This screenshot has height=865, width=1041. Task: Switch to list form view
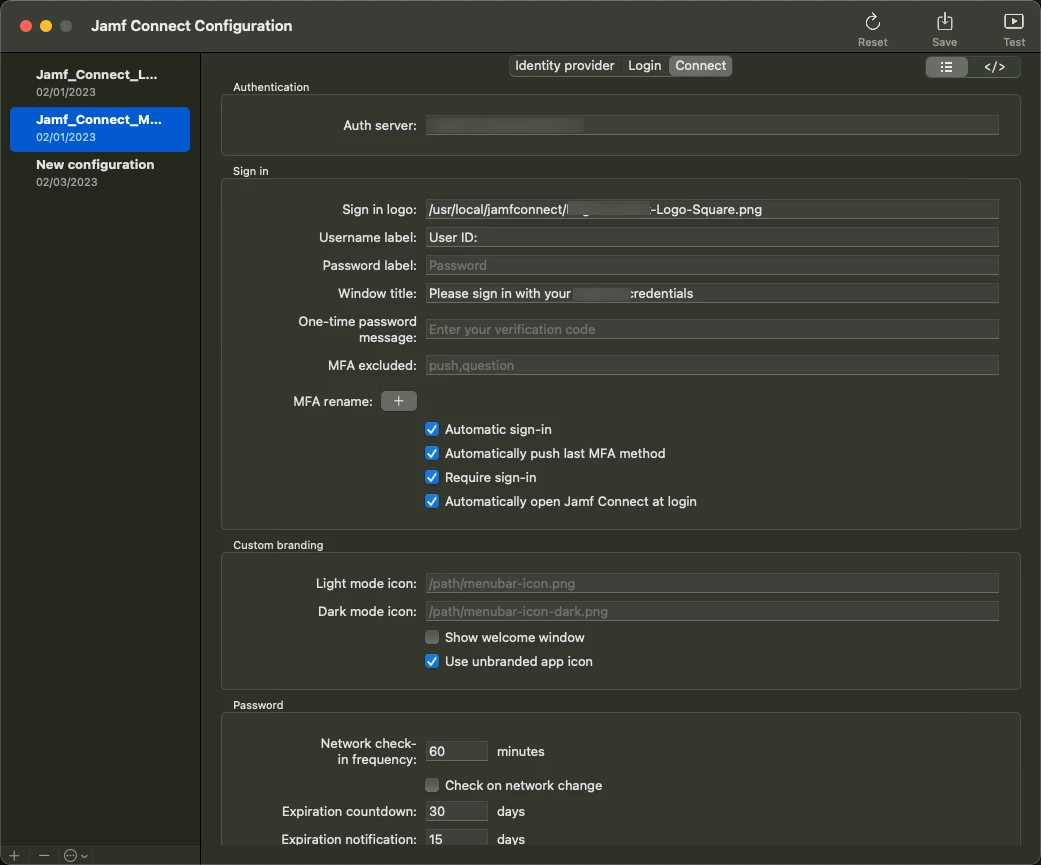tap(946, 67)
